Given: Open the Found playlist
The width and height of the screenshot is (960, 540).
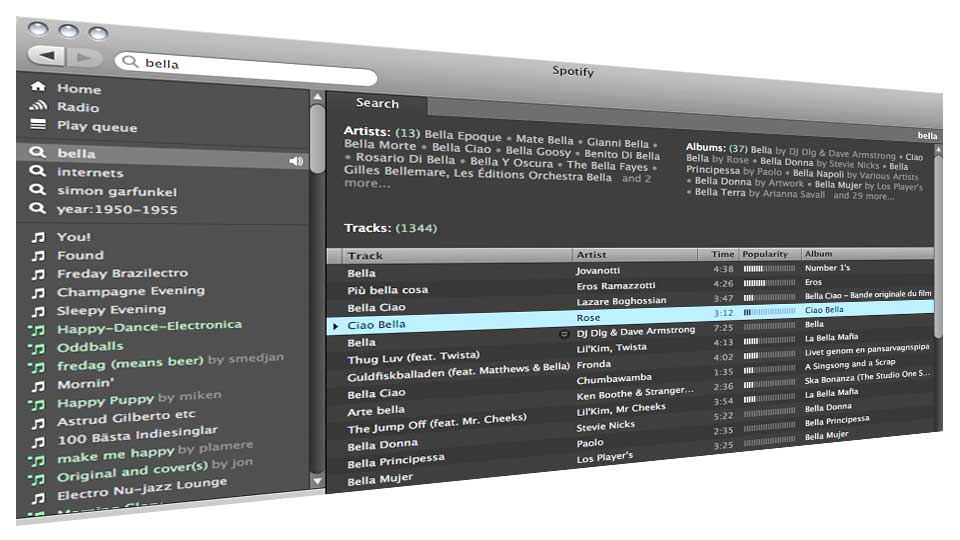Looking at the screenshot, I should tap(80, 255).
